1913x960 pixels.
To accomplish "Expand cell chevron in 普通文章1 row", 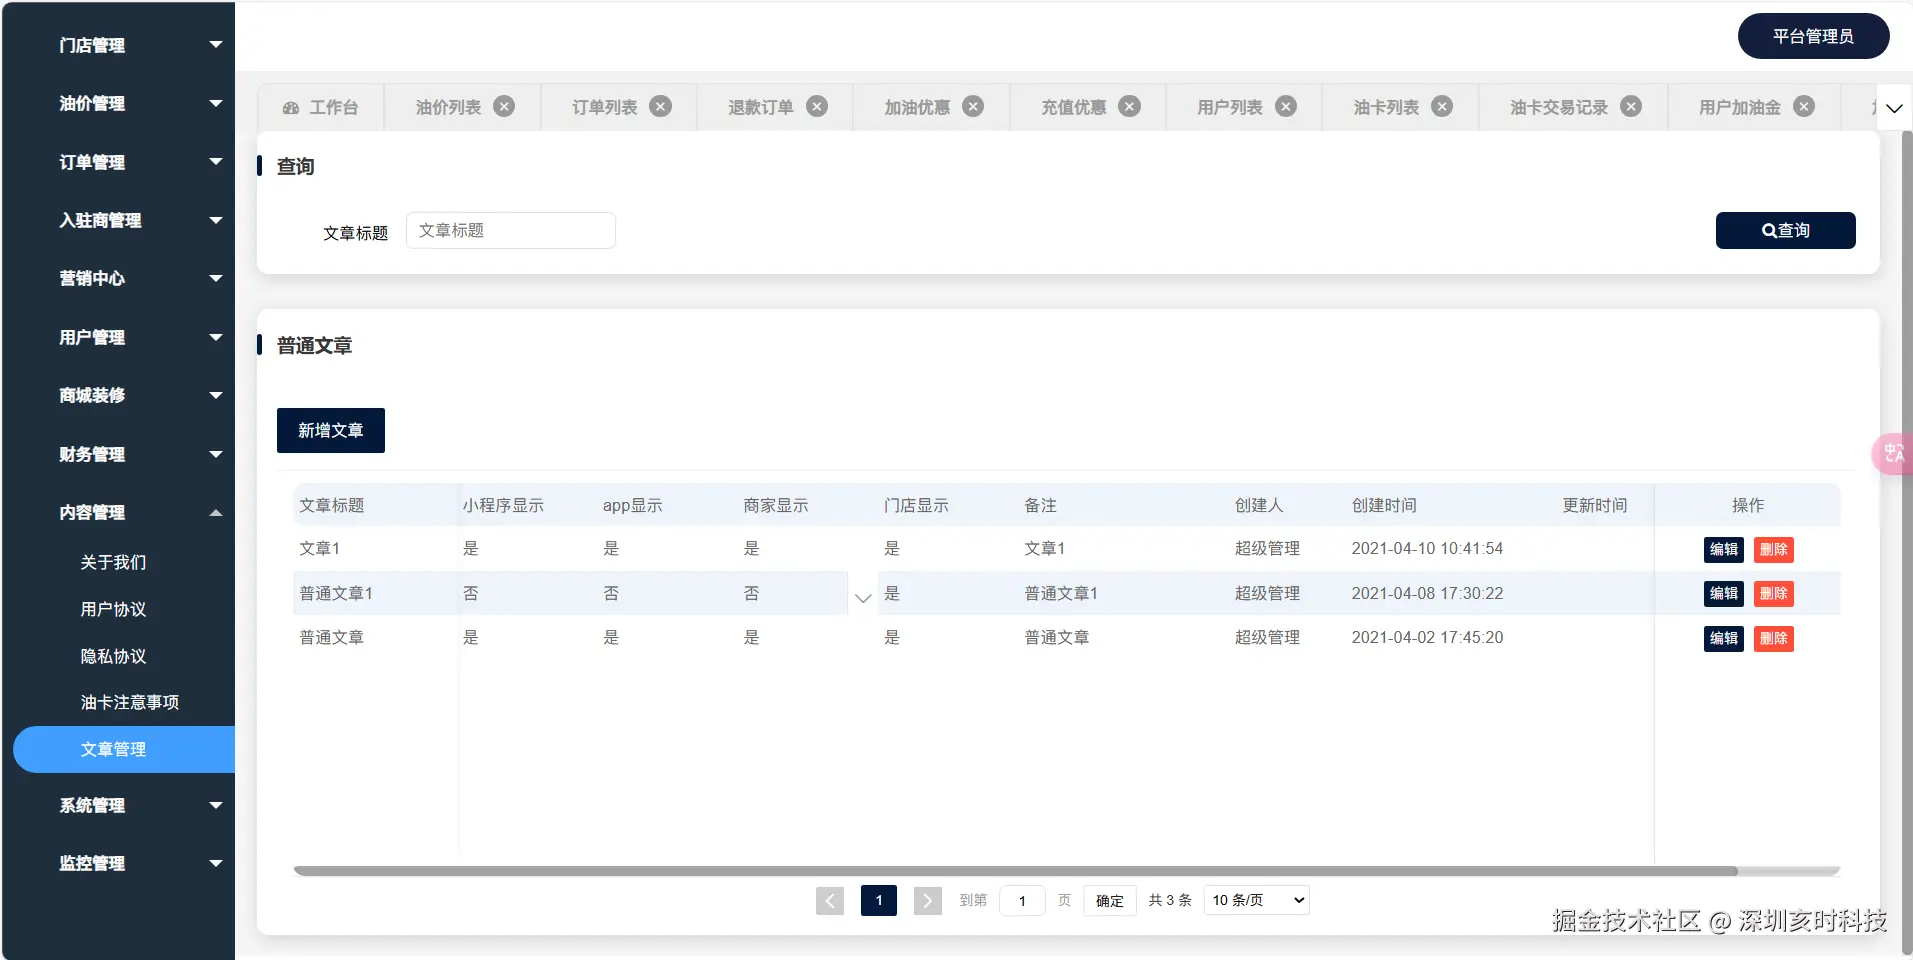I will (863, 598).
